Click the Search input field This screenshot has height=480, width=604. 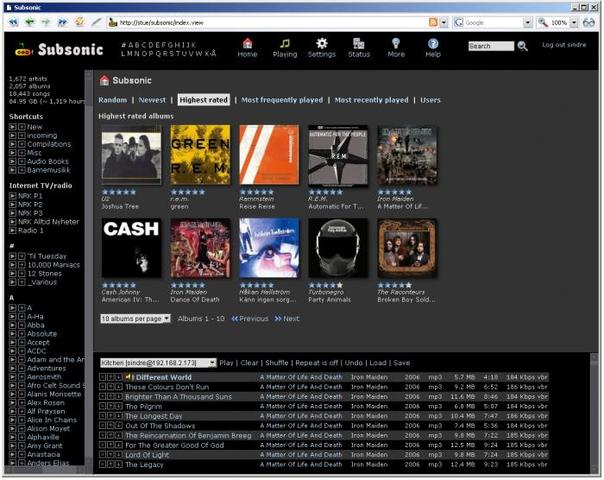tap(491, 46)
